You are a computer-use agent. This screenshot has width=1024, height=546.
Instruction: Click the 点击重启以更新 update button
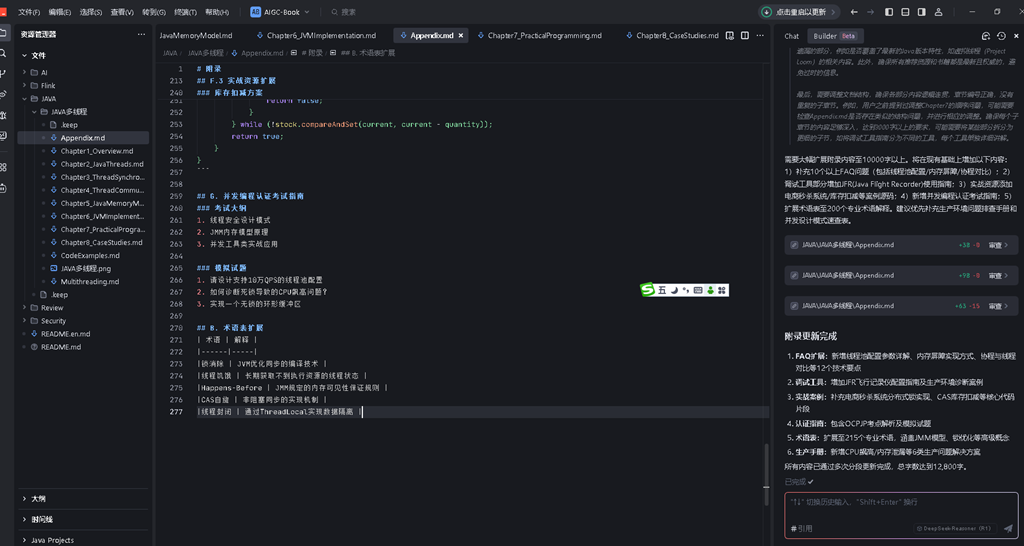point(799,12)
